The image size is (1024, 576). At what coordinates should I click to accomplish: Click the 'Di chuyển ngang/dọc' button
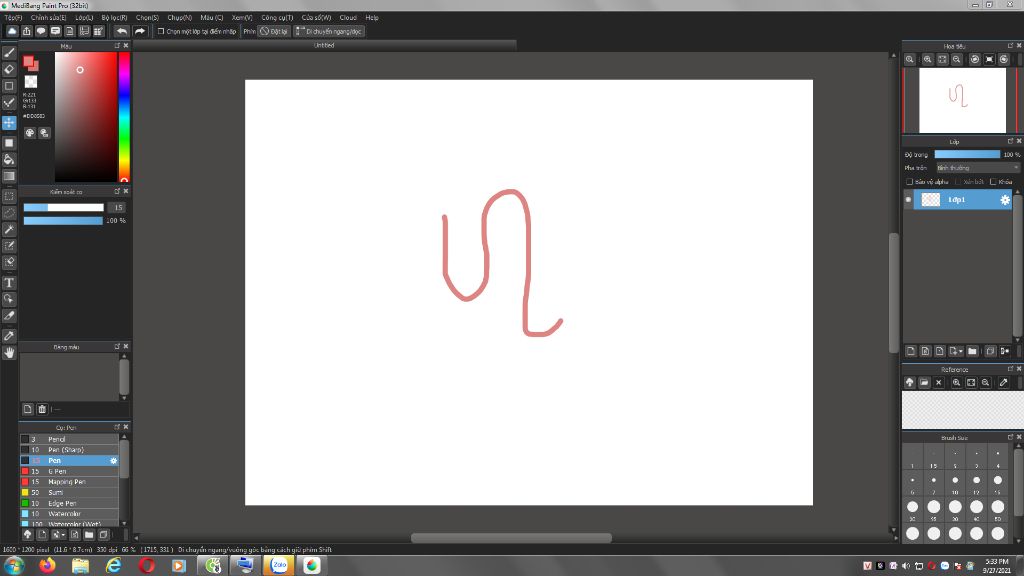pyautogui.click(x=329, y=31)
